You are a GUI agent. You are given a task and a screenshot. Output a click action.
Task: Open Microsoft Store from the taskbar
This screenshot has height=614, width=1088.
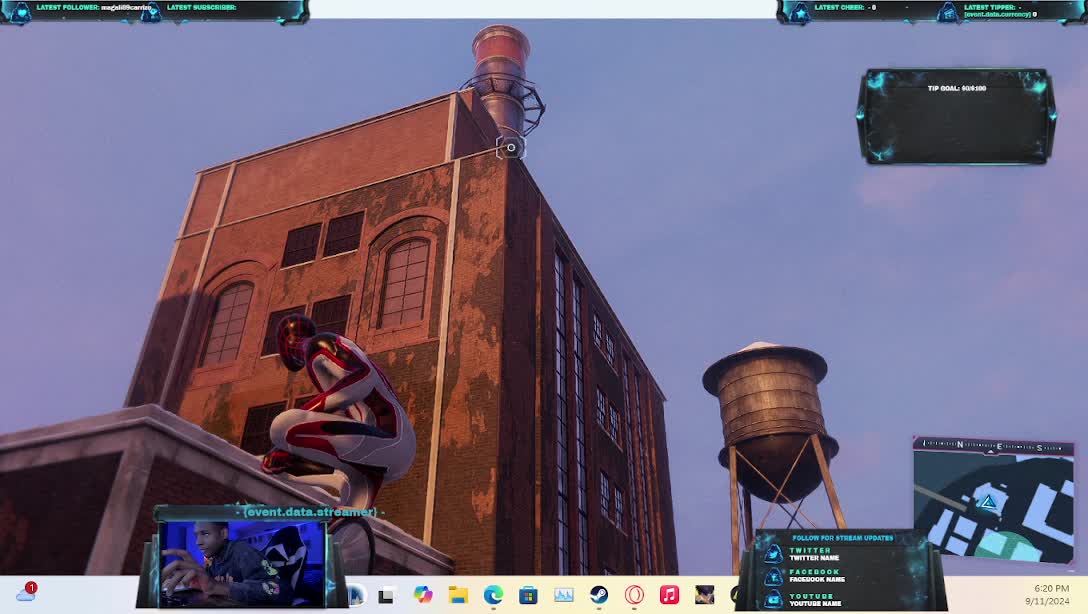[528, 595]
